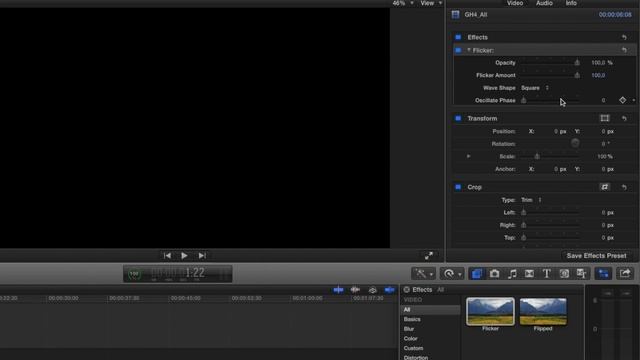Open the Titles browser T icon
This screenshot has height=360, width=640.
coord(547,273)
